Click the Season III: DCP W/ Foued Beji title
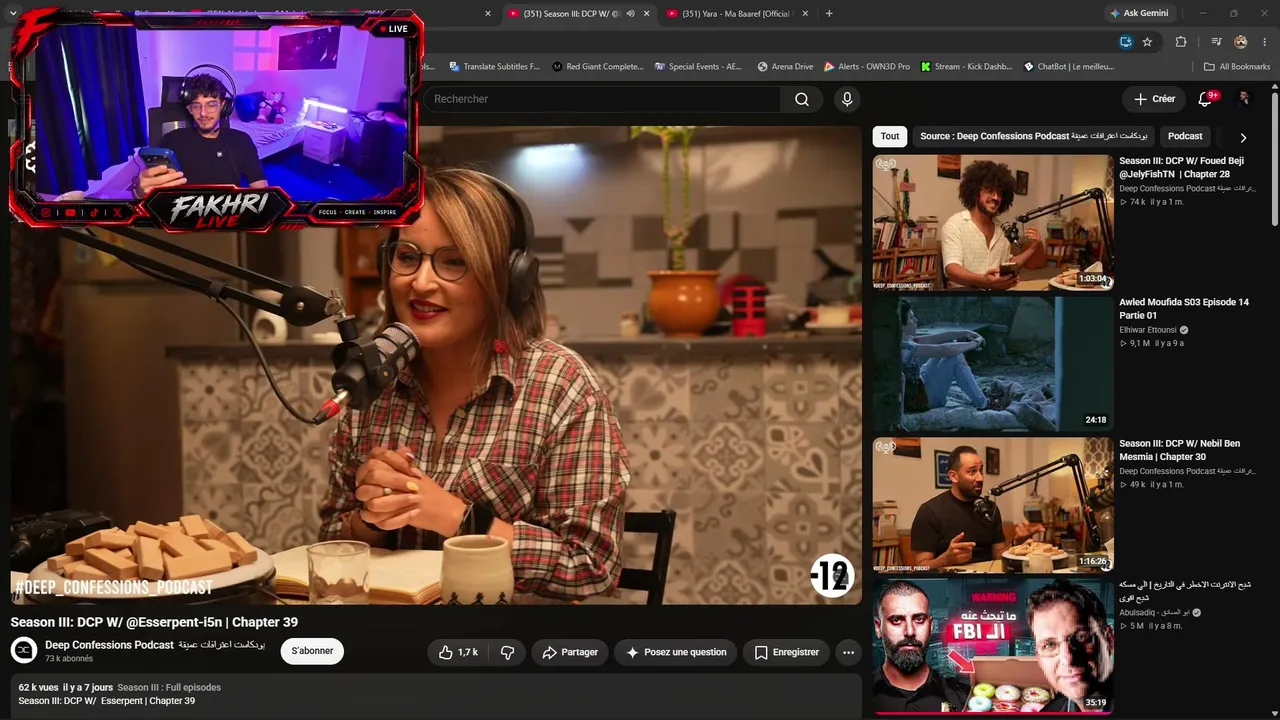Image resolution: width=1280 pixels, height=720 pixels. pyautogui.click(x=1181, y=167)
